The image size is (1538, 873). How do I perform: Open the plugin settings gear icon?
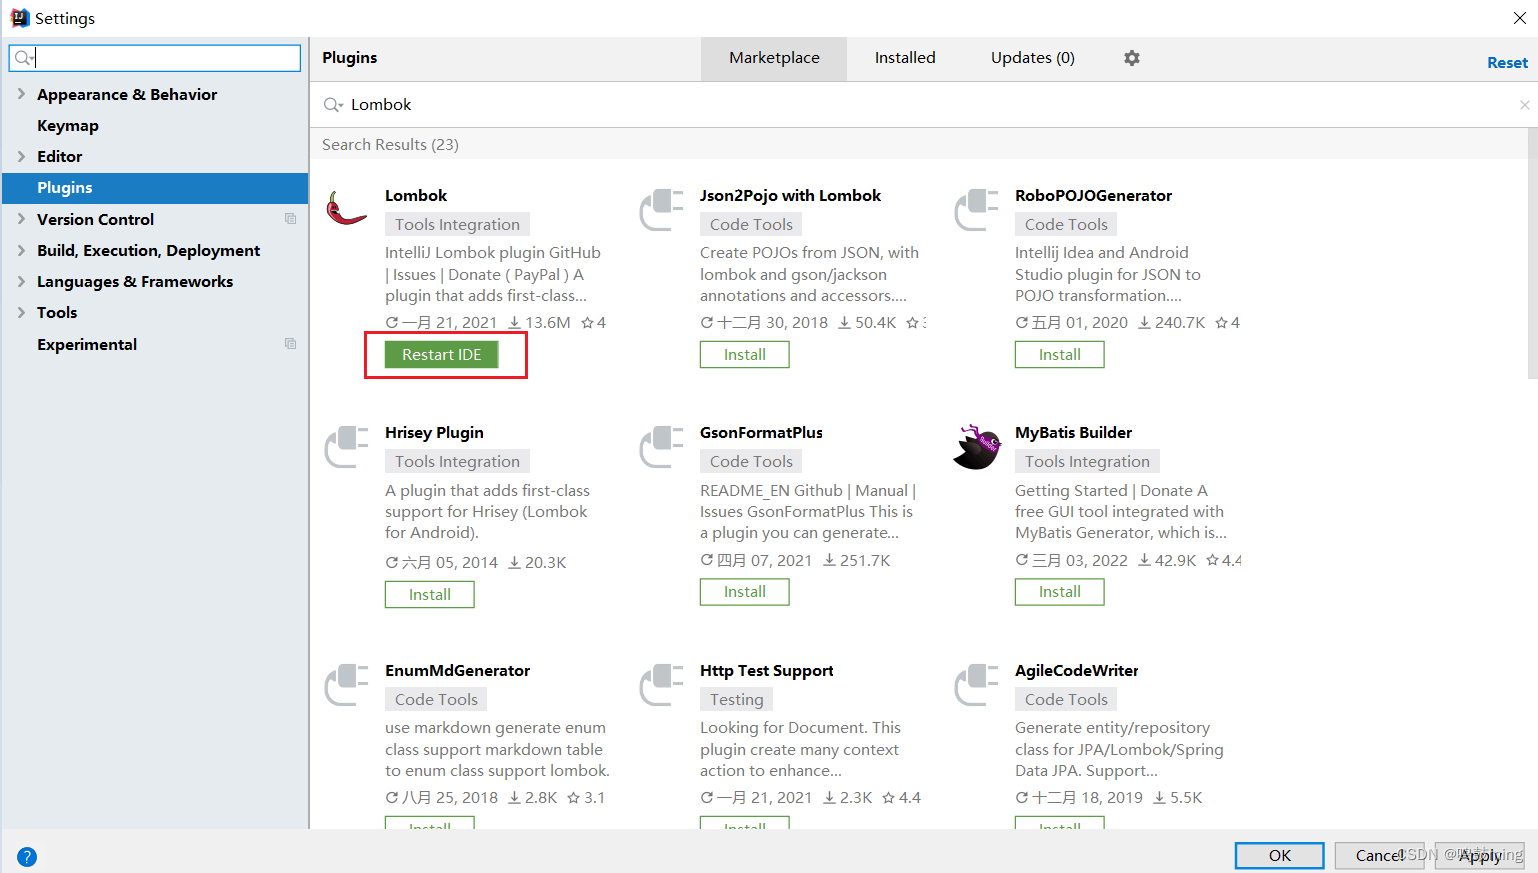pos(1132,58)
